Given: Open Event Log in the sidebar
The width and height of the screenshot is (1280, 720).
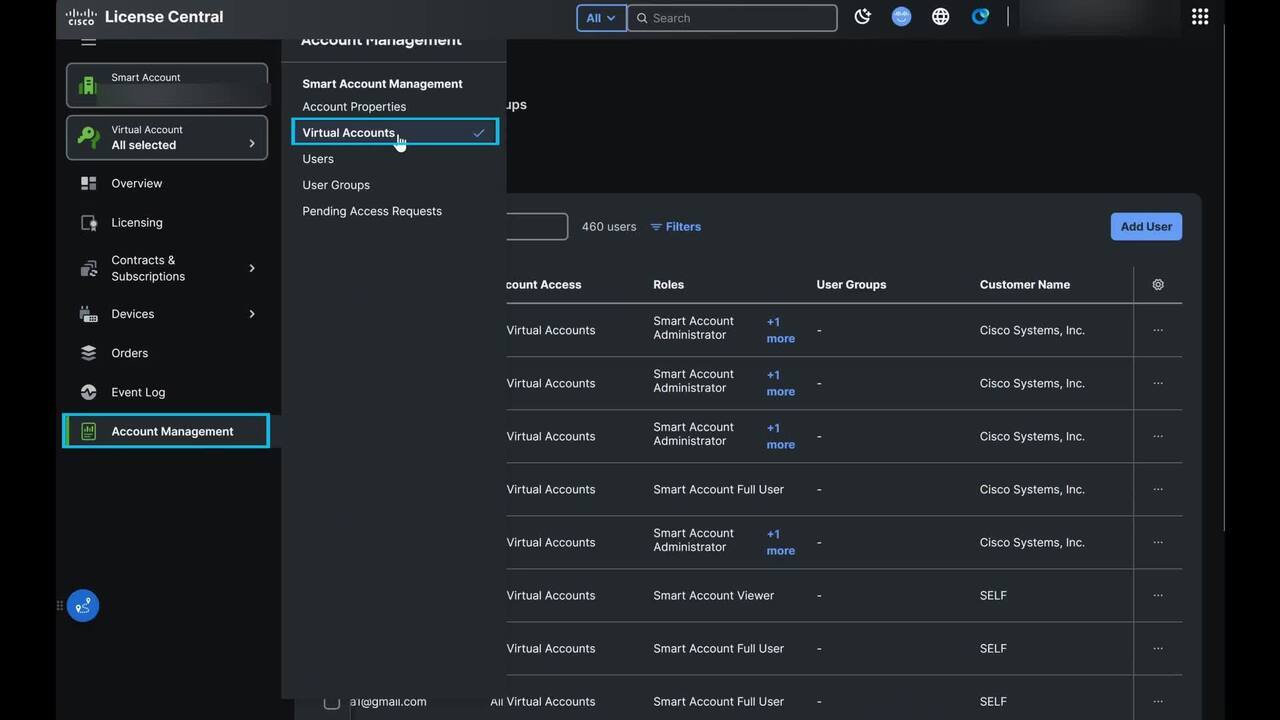Looking at the screenshot, I should click(138, 392).
